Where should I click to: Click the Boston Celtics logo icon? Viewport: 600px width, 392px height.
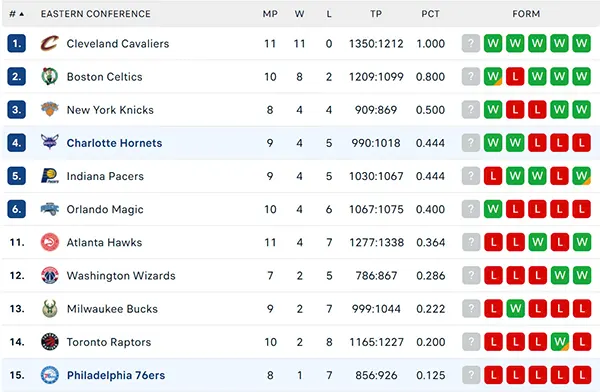50,76
